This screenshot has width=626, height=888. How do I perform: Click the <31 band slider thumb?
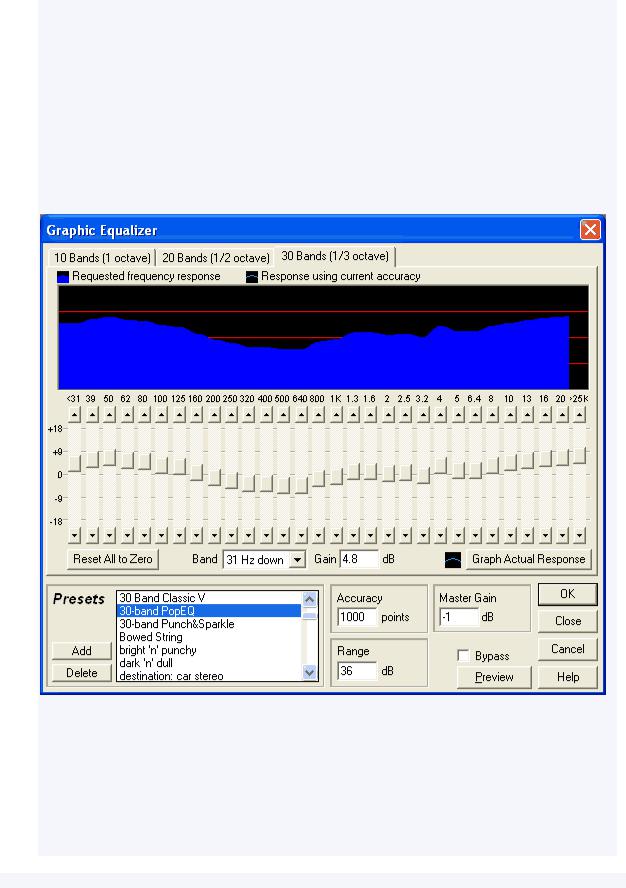point(74,463)
